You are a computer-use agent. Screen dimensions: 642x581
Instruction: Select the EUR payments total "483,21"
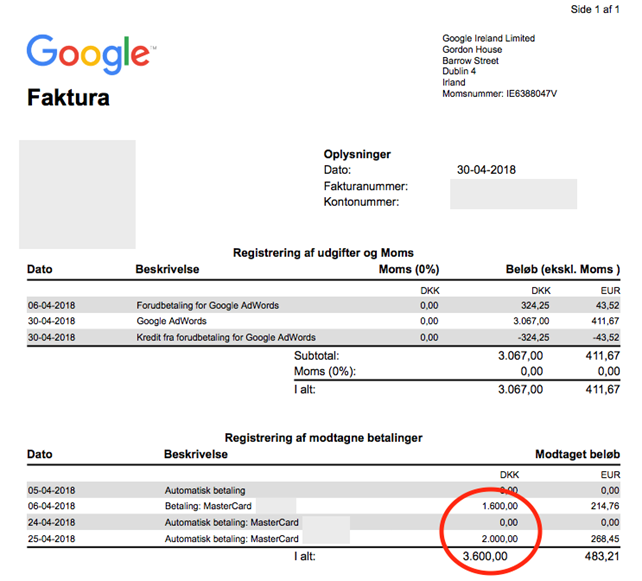click(x=602, y=556)
